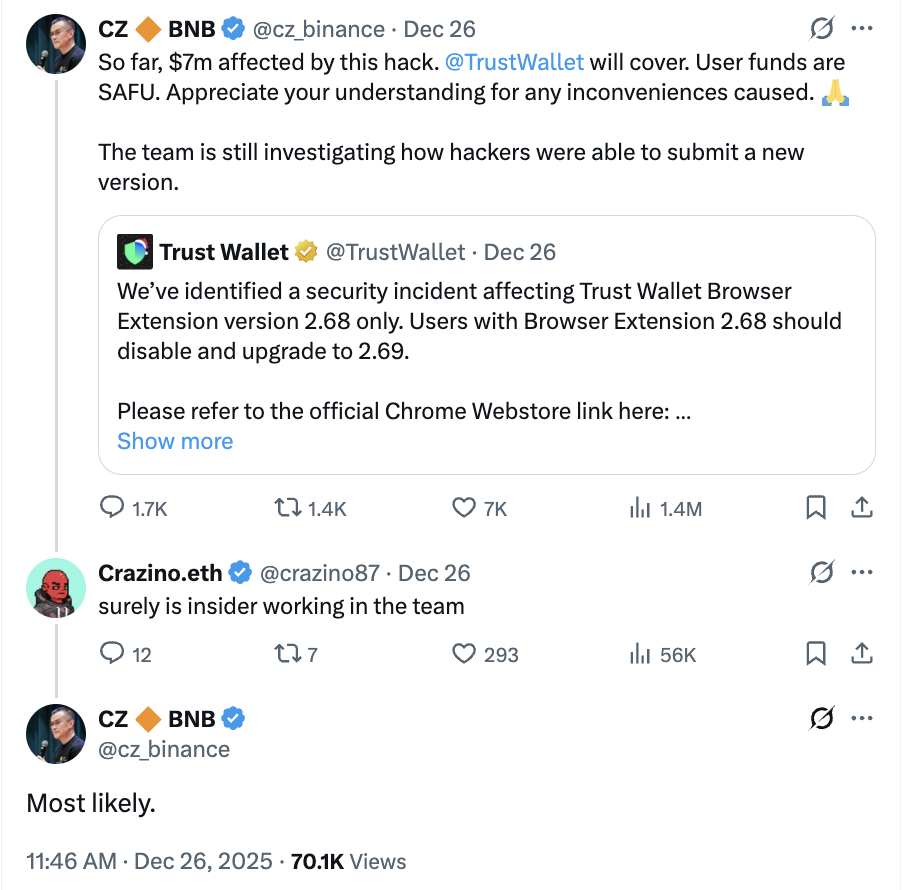This screenshot has height=890, width=906.
Task: Retweet CZ's $7m hack tweet
Action: [x=287, y=508]
